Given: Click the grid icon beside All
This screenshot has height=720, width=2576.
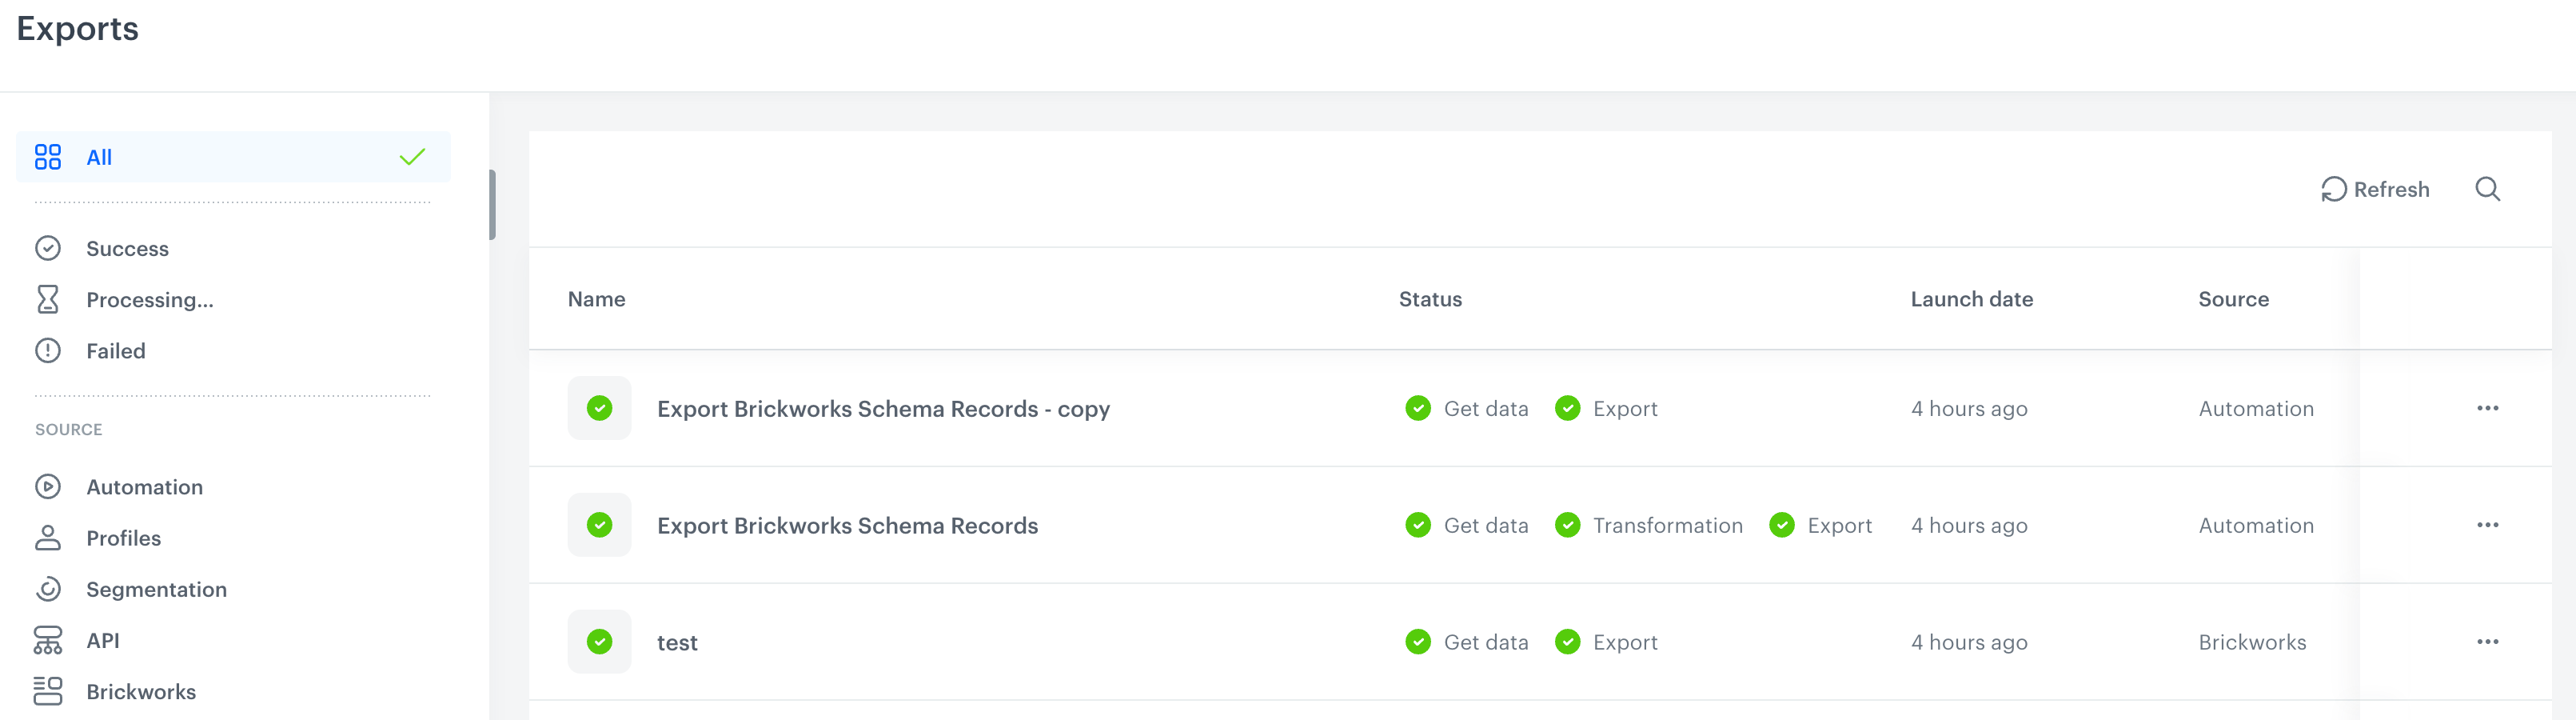Looking at the screenshot, I should click(x=47, y=156).
